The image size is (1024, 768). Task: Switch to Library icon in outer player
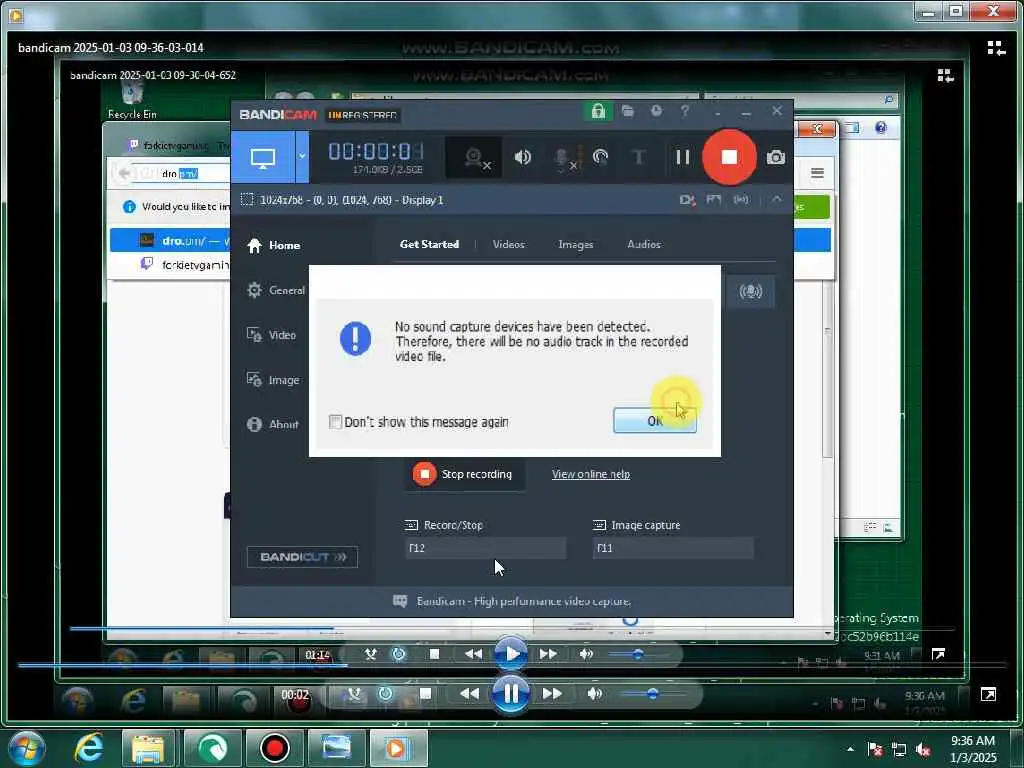pos(996,47)
